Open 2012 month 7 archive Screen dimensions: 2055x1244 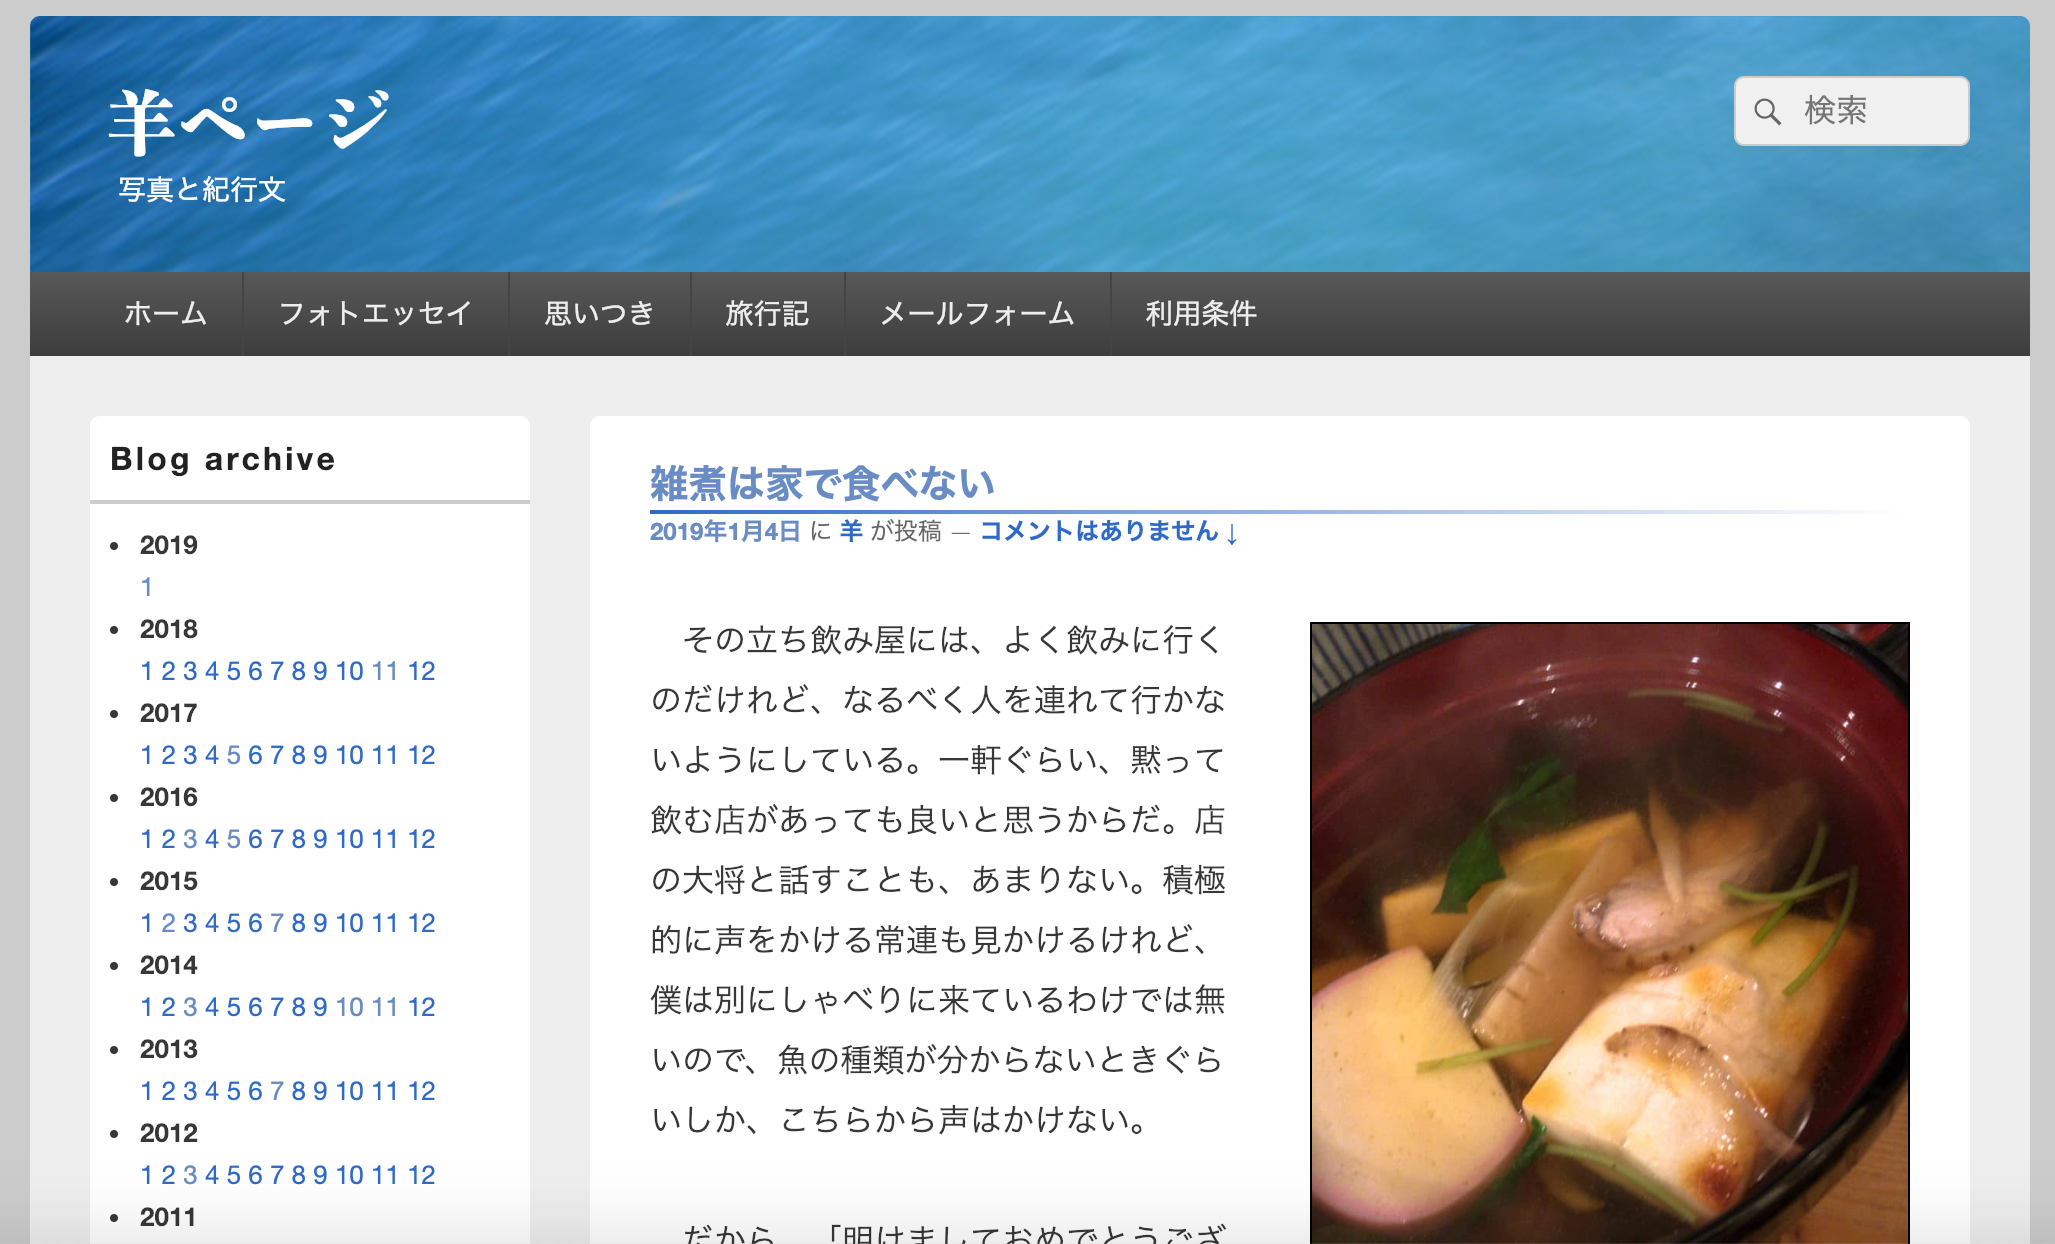pyautogui.click(x=277, y=1175)
